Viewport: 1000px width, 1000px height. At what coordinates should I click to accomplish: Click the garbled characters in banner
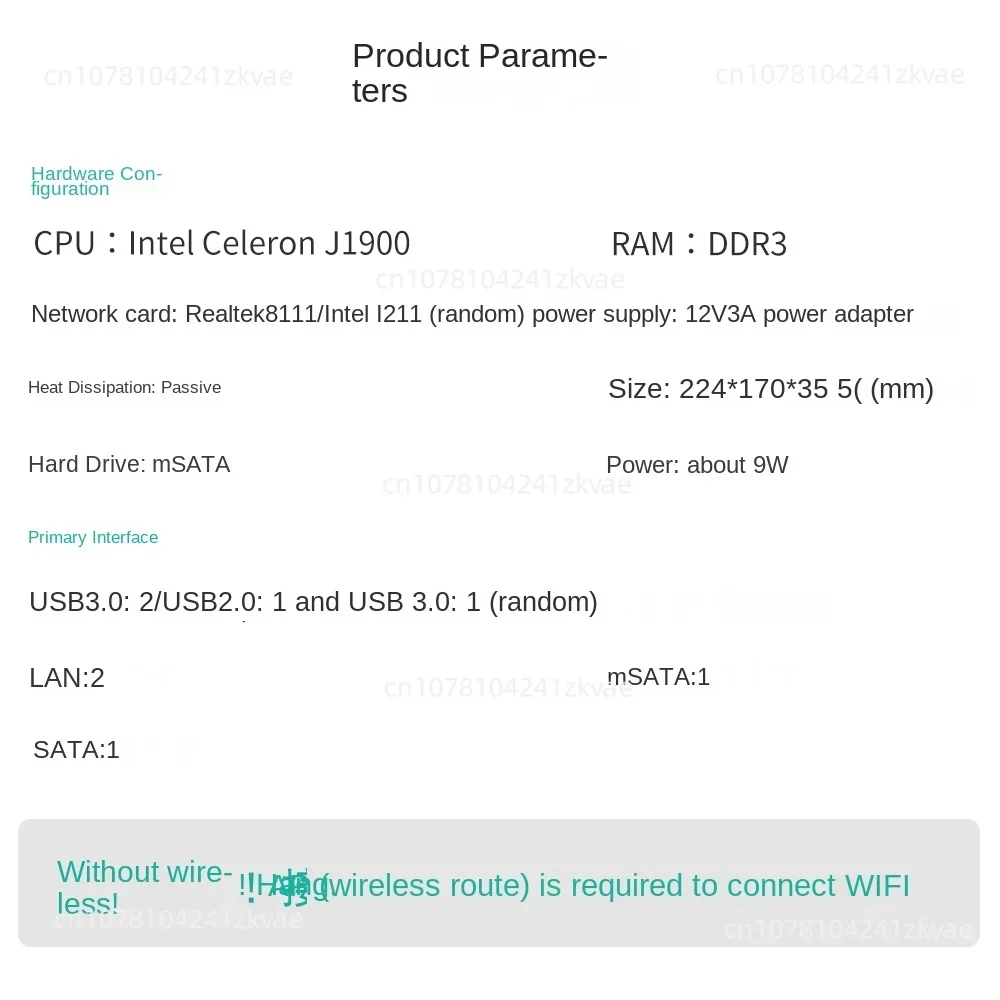pyautogui.click(x=285, y=886)
